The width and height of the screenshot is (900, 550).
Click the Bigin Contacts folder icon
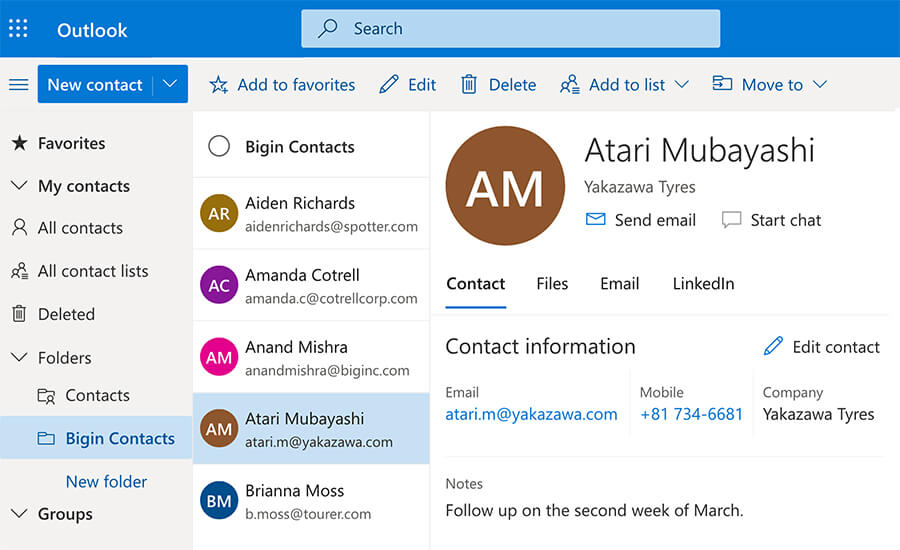(46, 439)
